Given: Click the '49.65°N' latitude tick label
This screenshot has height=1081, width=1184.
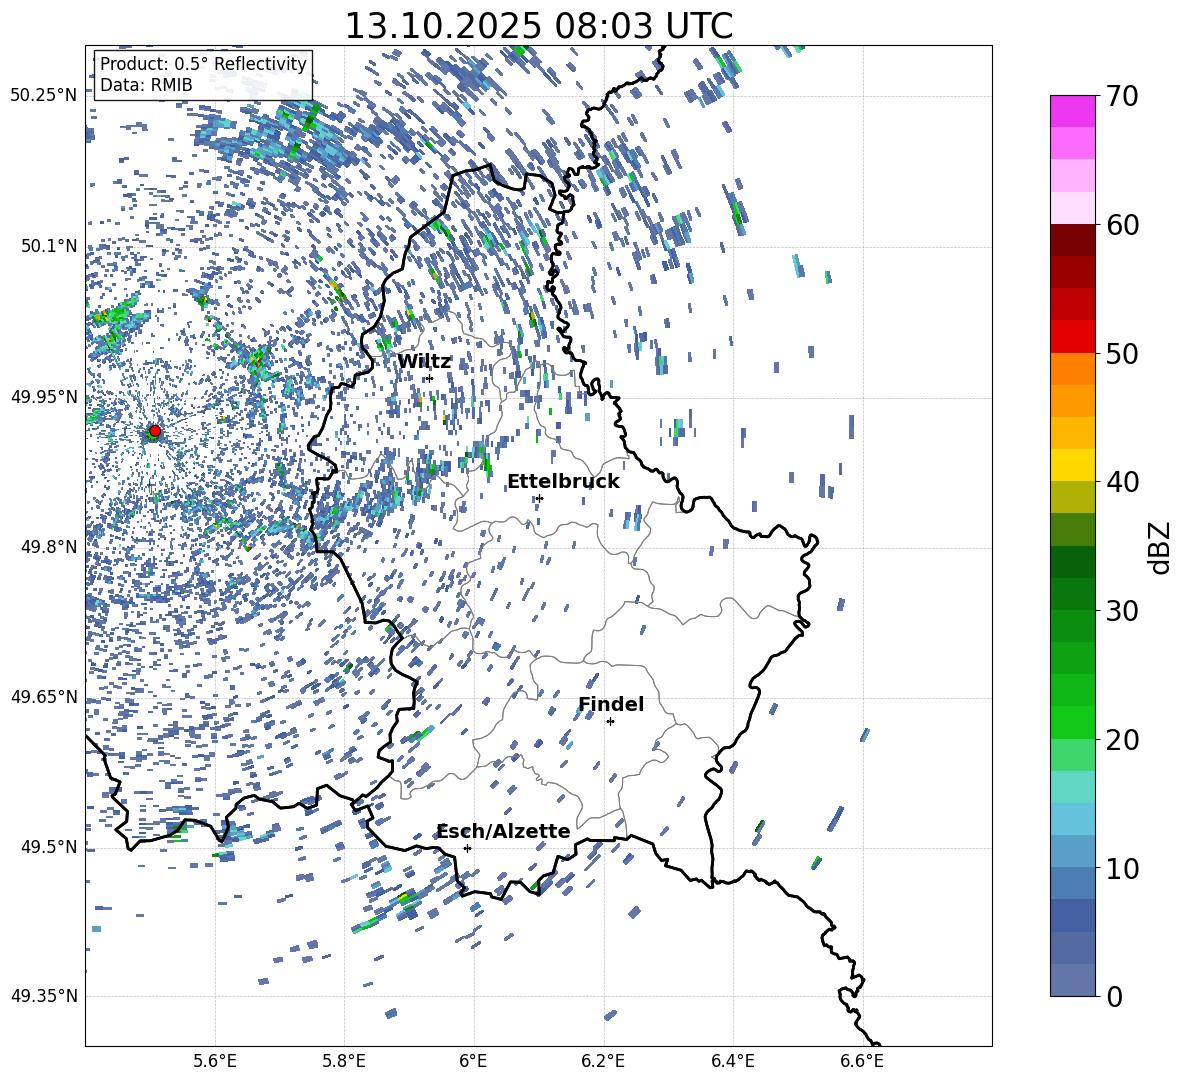Looking at the screenshot, I should (43, 697).
